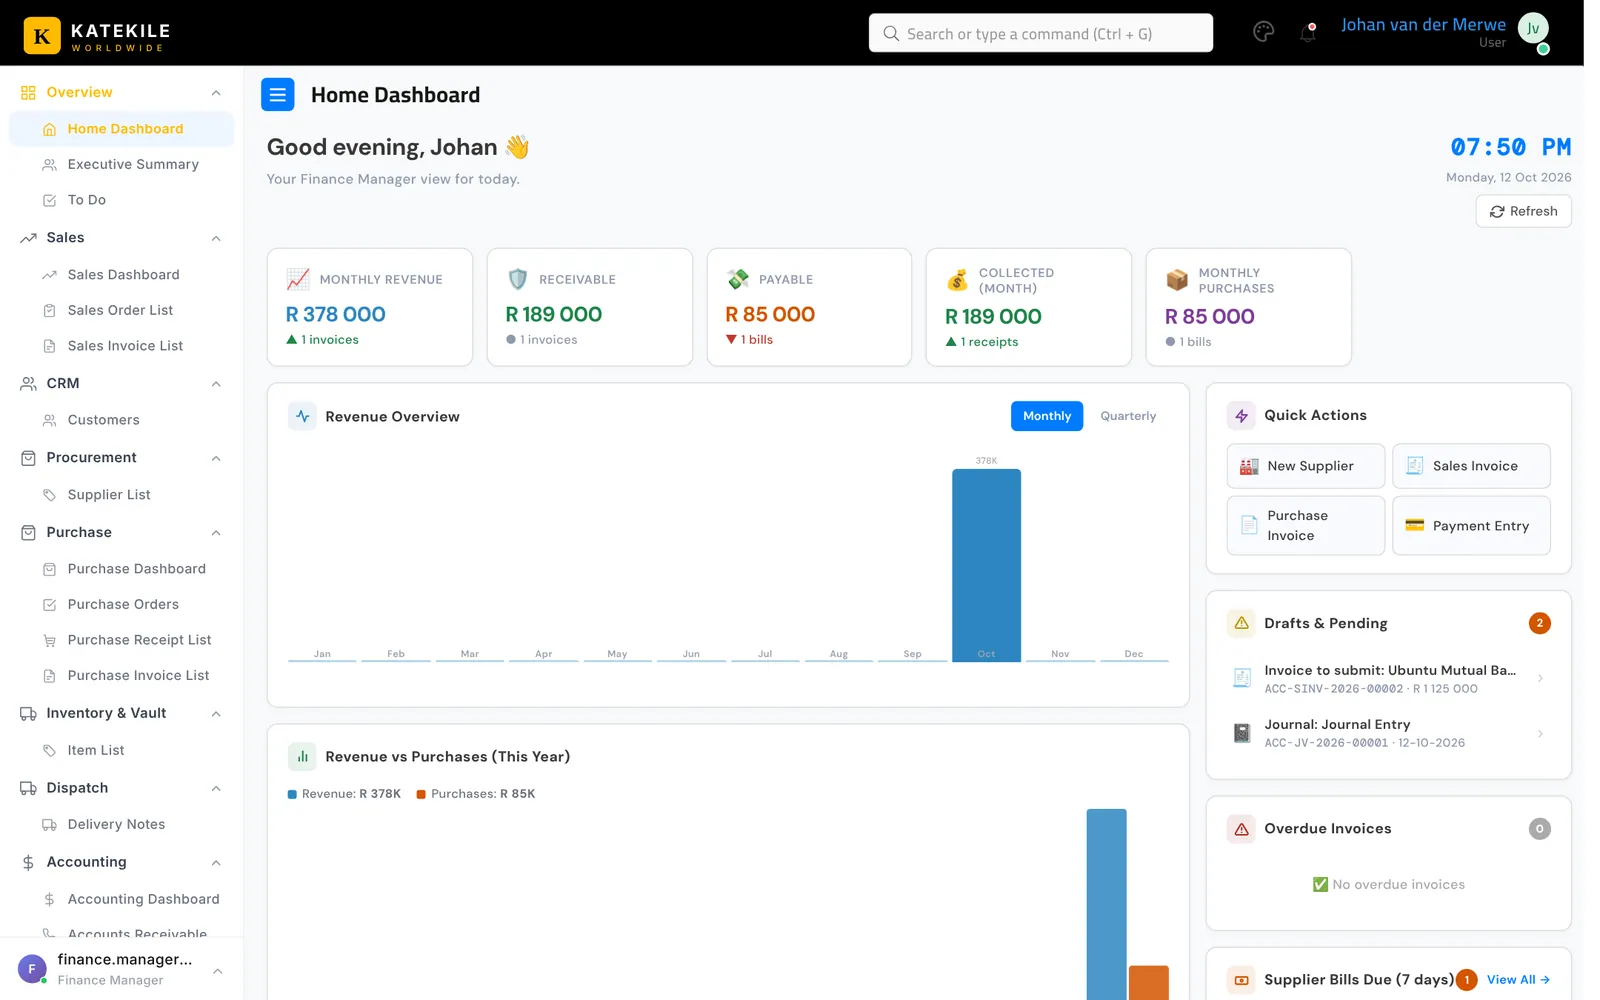Click the Drafts & Pending warning icon
The height and width of the screenshot is (1000, 1600).
(1241, 623)
